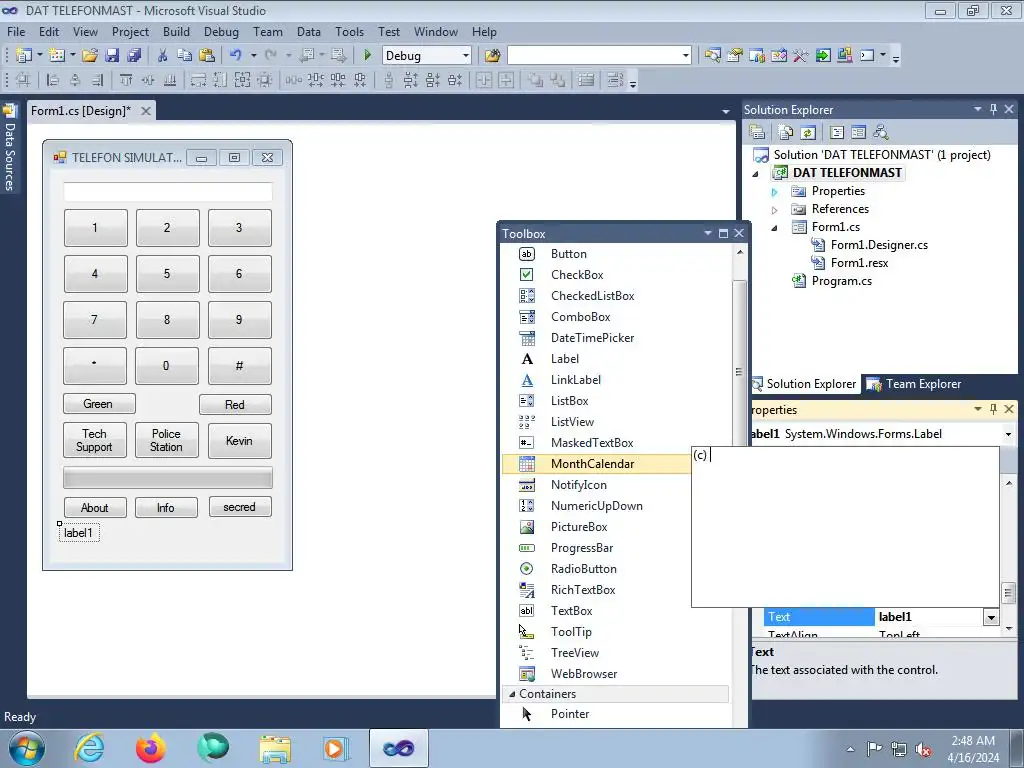Click the Tech Support button on form
1024x768 pixels.
pyautogui.click(x=95, y=440)
